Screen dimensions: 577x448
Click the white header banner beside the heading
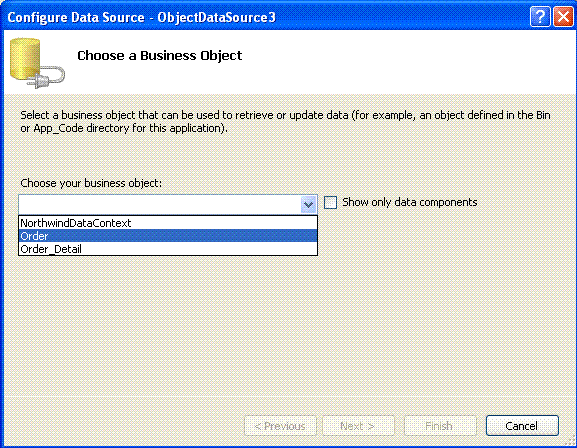[x=405, y=62]
